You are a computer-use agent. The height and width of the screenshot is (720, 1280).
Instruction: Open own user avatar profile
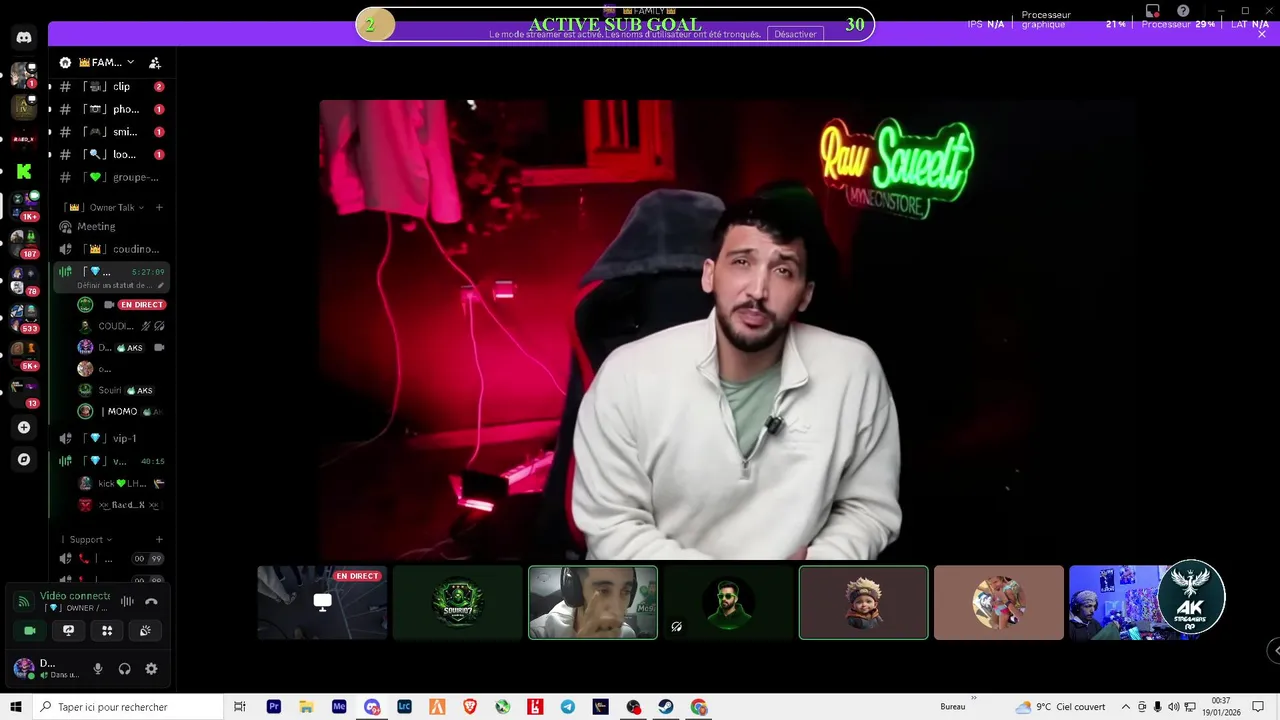(23, 668)
